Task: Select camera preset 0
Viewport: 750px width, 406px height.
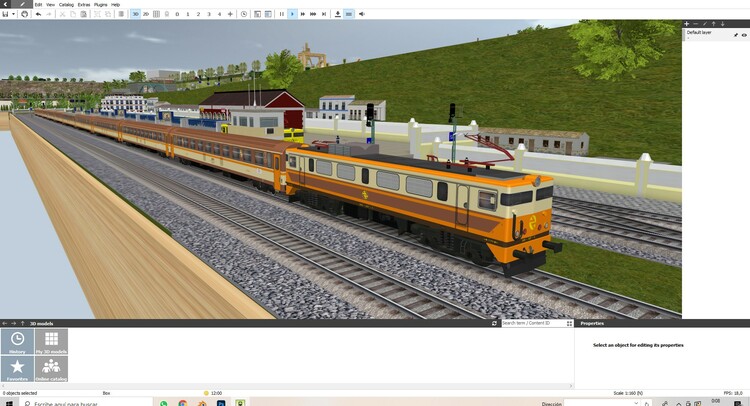Action: point(177,14)
